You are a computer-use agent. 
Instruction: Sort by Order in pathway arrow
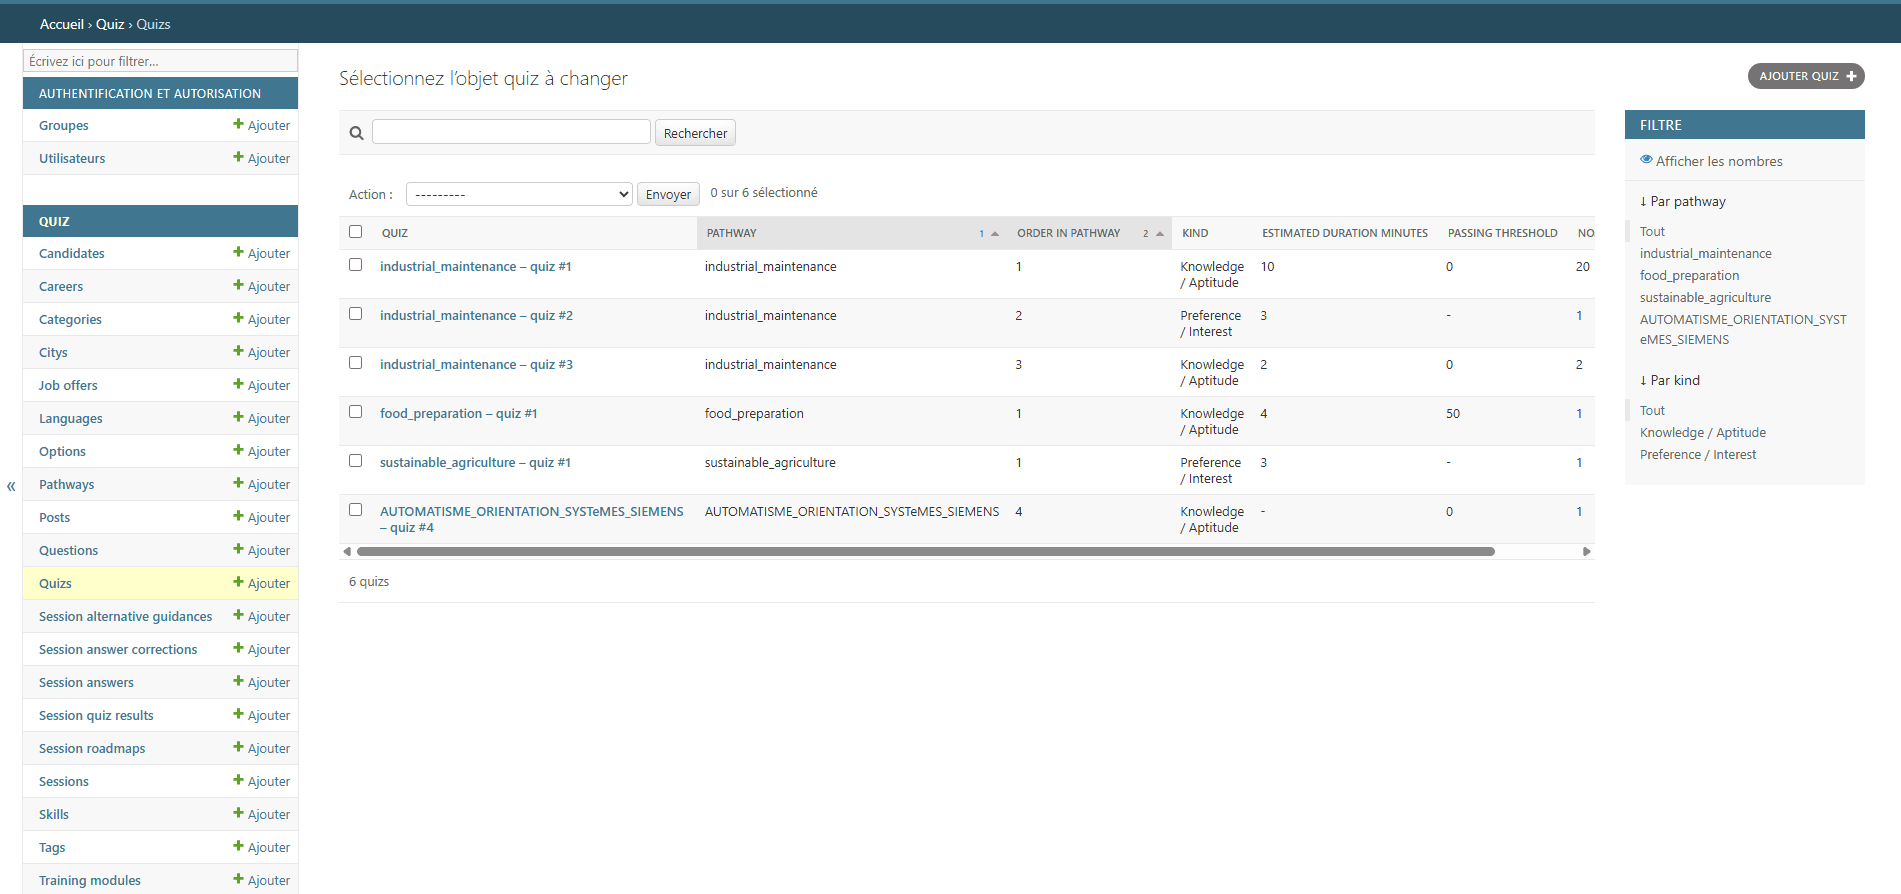click(1160, 233)
